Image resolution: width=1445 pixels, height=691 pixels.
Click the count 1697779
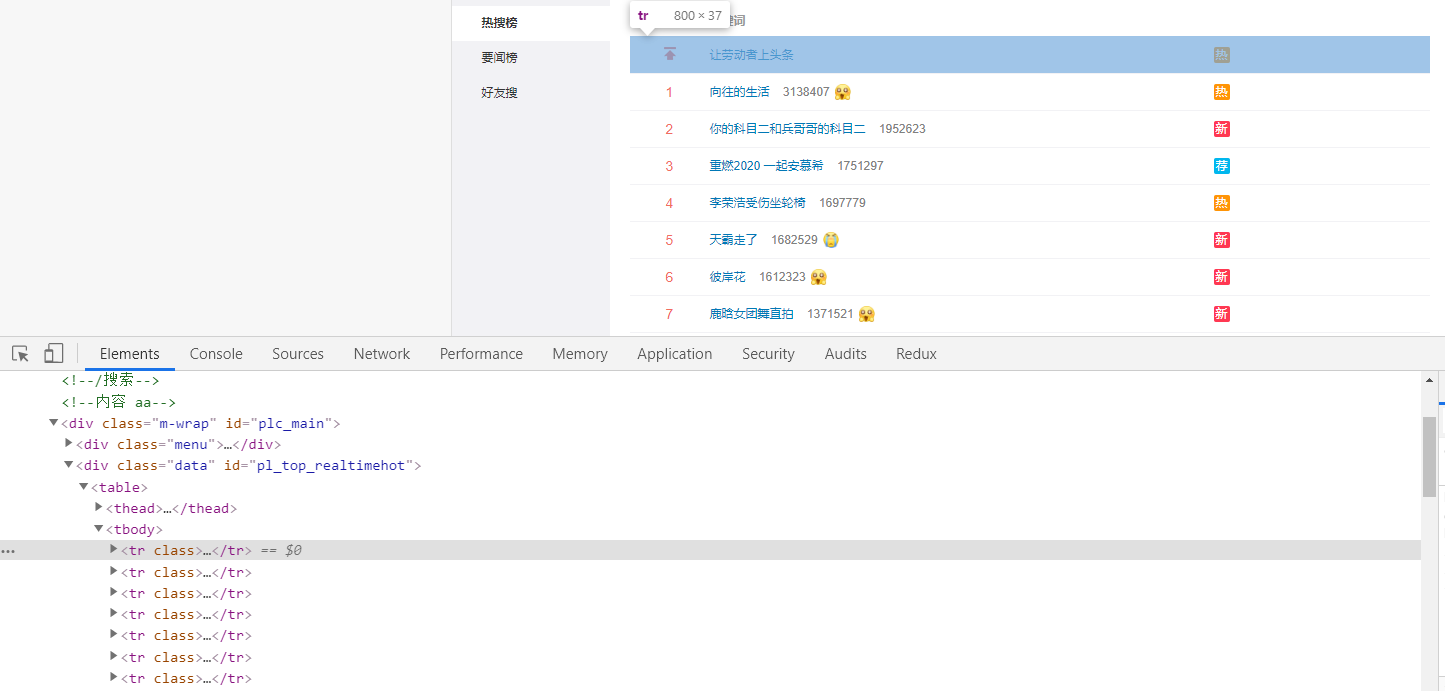(x=843, y=203)
